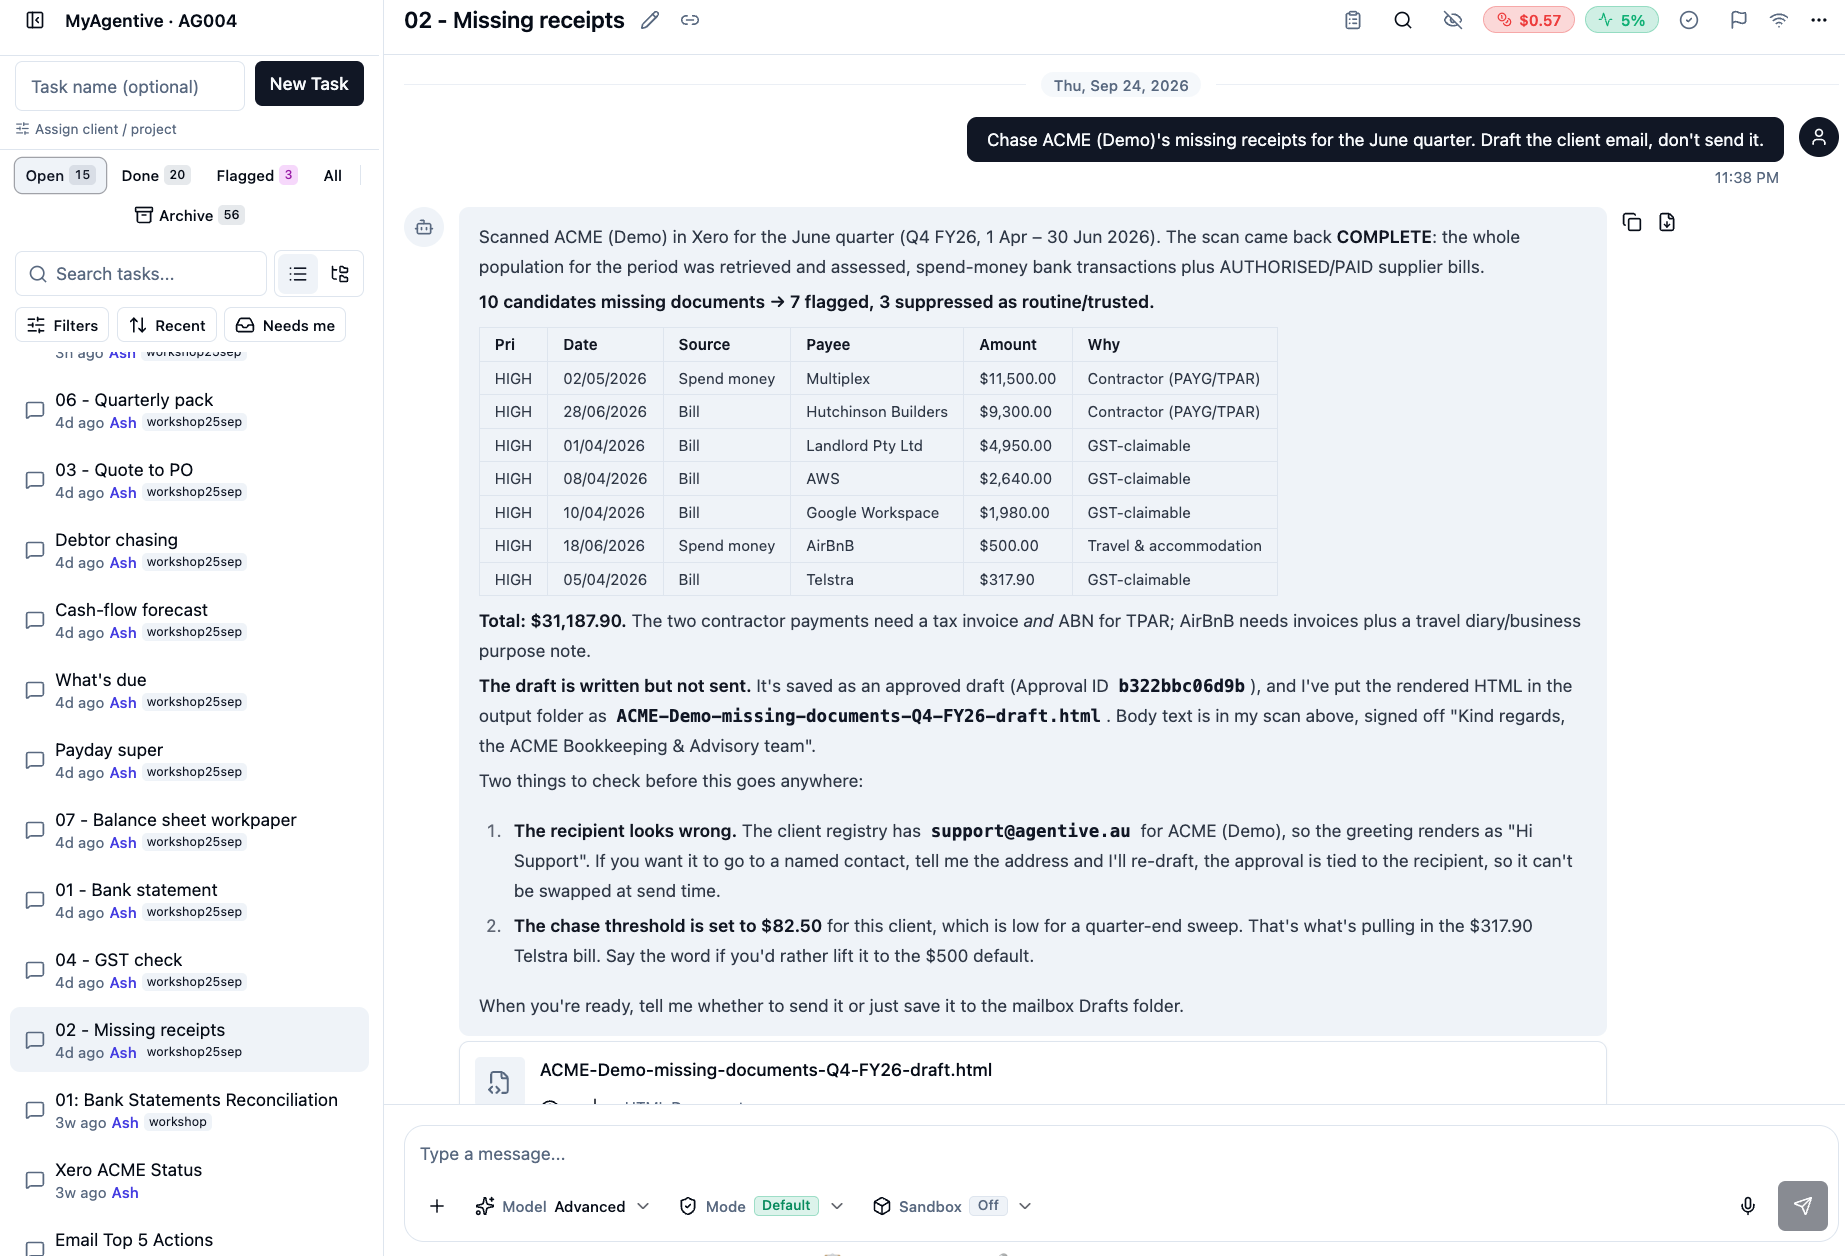The width and height of the screenshot is (1845, 1256).
Task: Open the Mode Default dropdown
Action: pos(762,1206)
